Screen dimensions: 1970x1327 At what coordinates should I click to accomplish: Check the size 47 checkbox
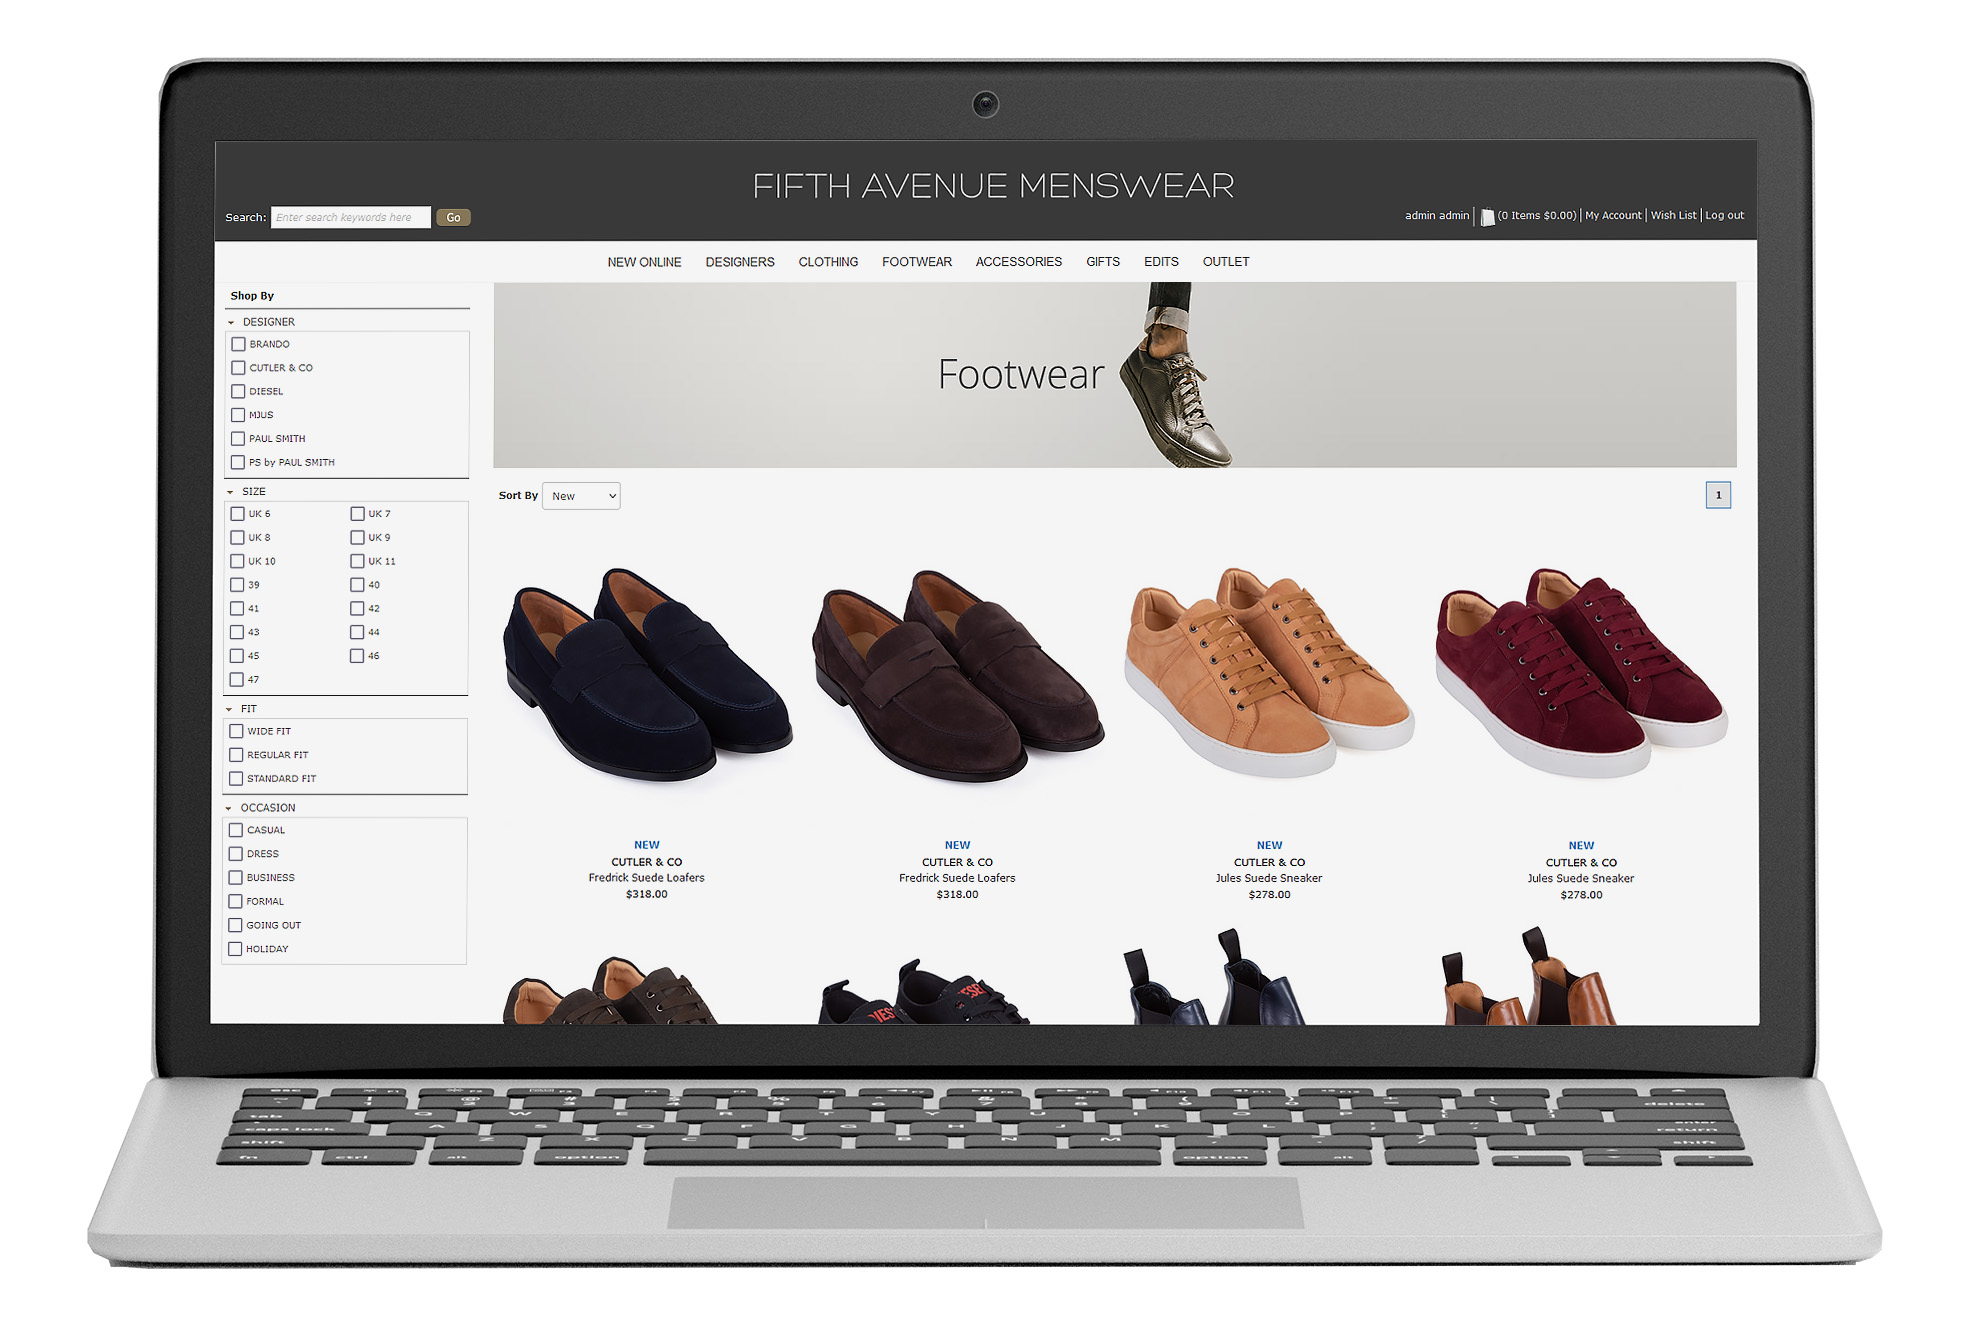[237, 679]
